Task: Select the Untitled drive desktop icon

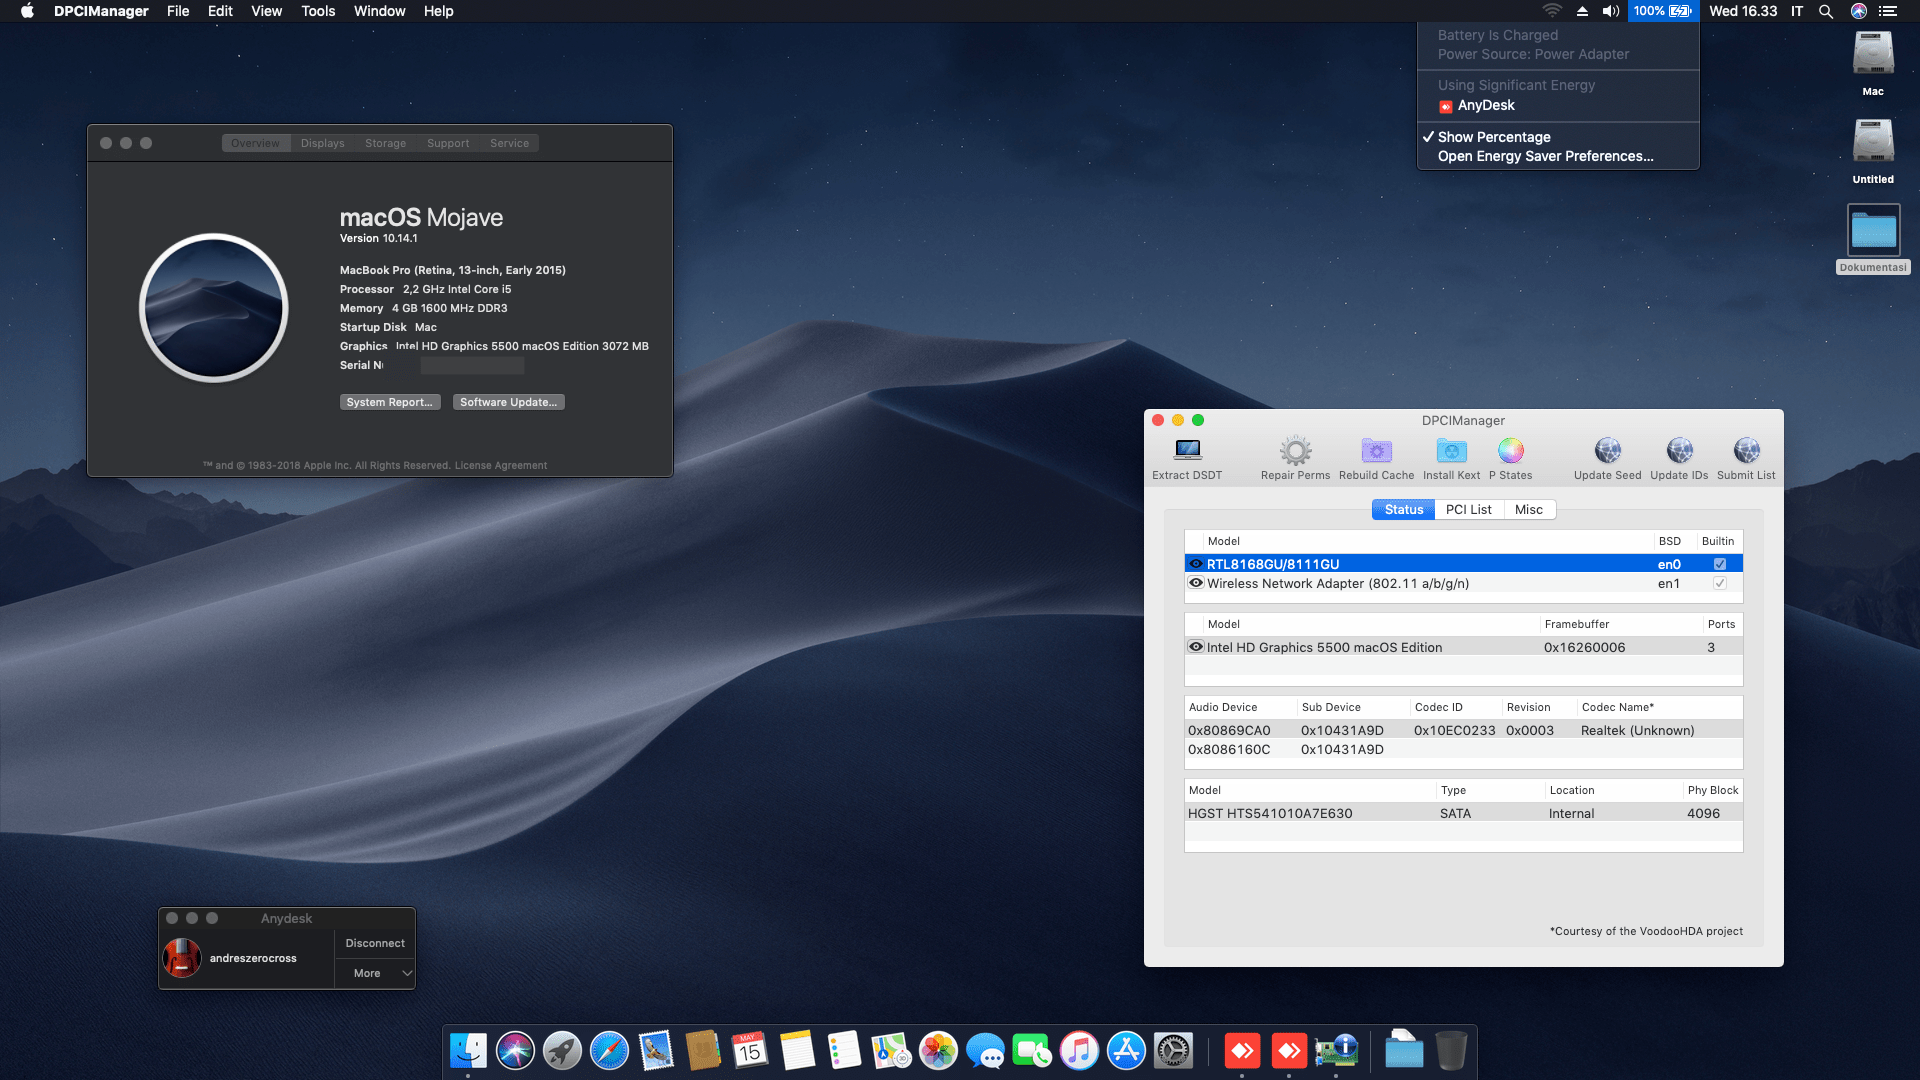Action: pos(1873,151)
